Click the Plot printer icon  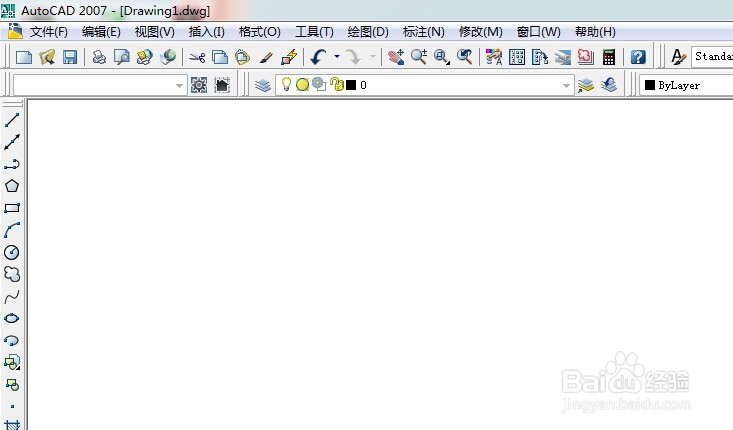99,57
